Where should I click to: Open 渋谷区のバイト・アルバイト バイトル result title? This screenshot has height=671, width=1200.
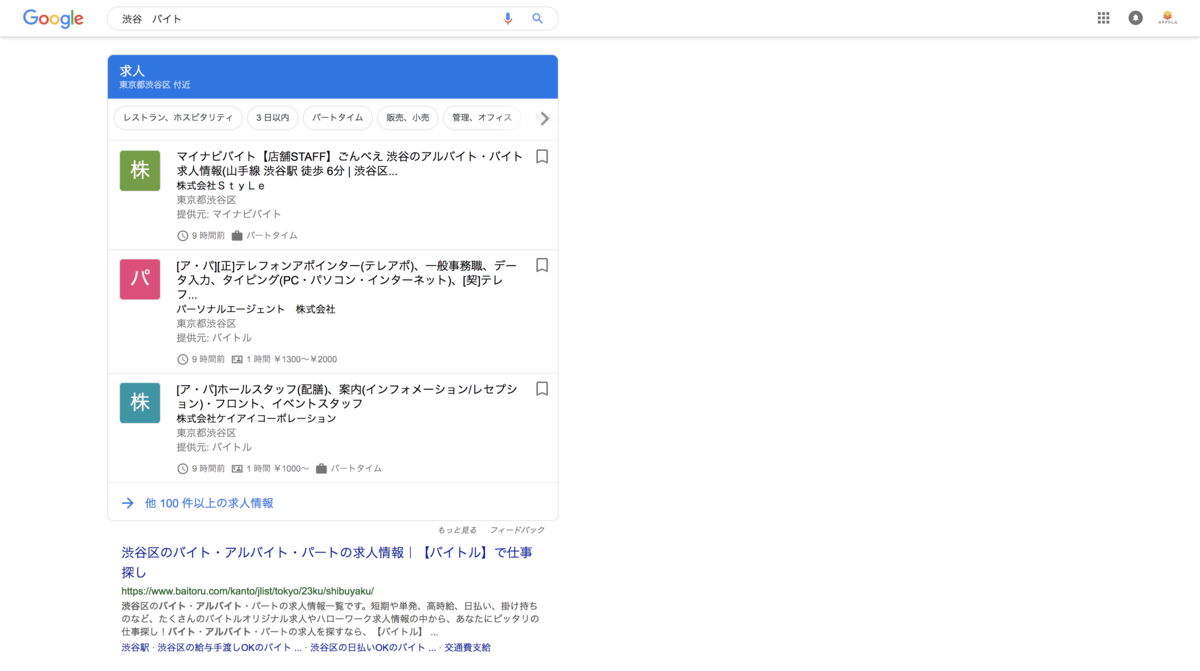tap(327, 562)
